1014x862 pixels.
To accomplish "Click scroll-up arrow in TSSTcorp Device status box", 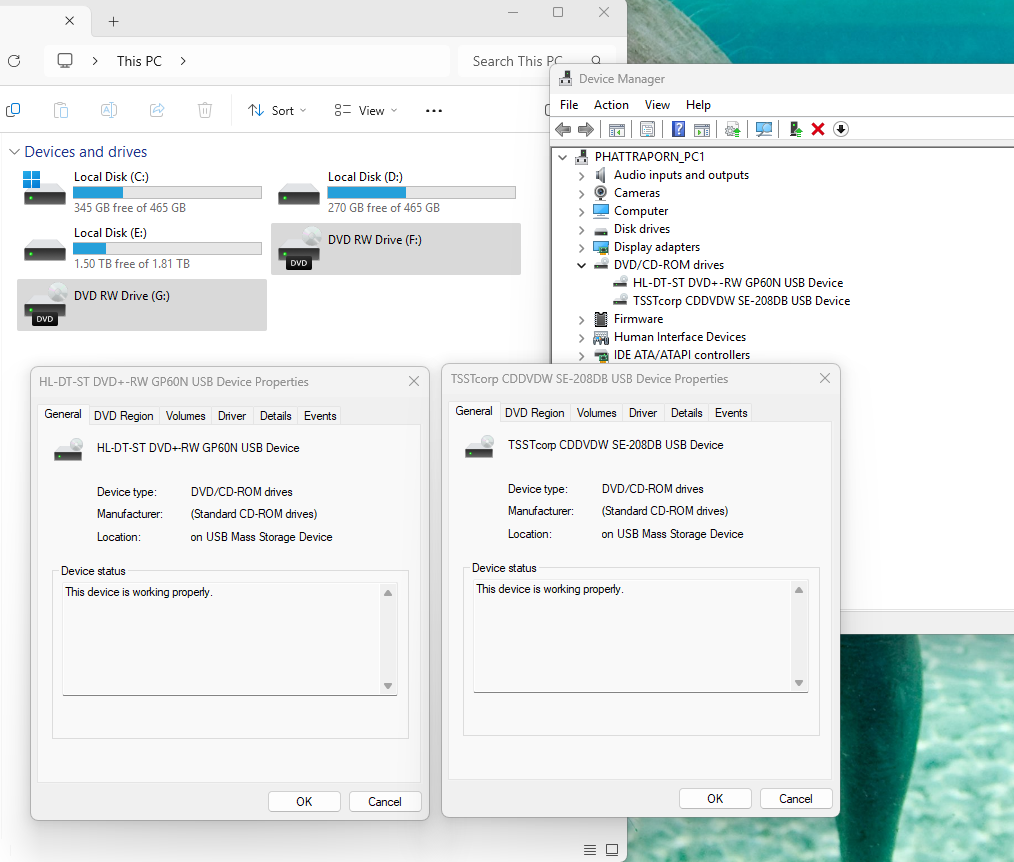I will click(x=799, y=590).
